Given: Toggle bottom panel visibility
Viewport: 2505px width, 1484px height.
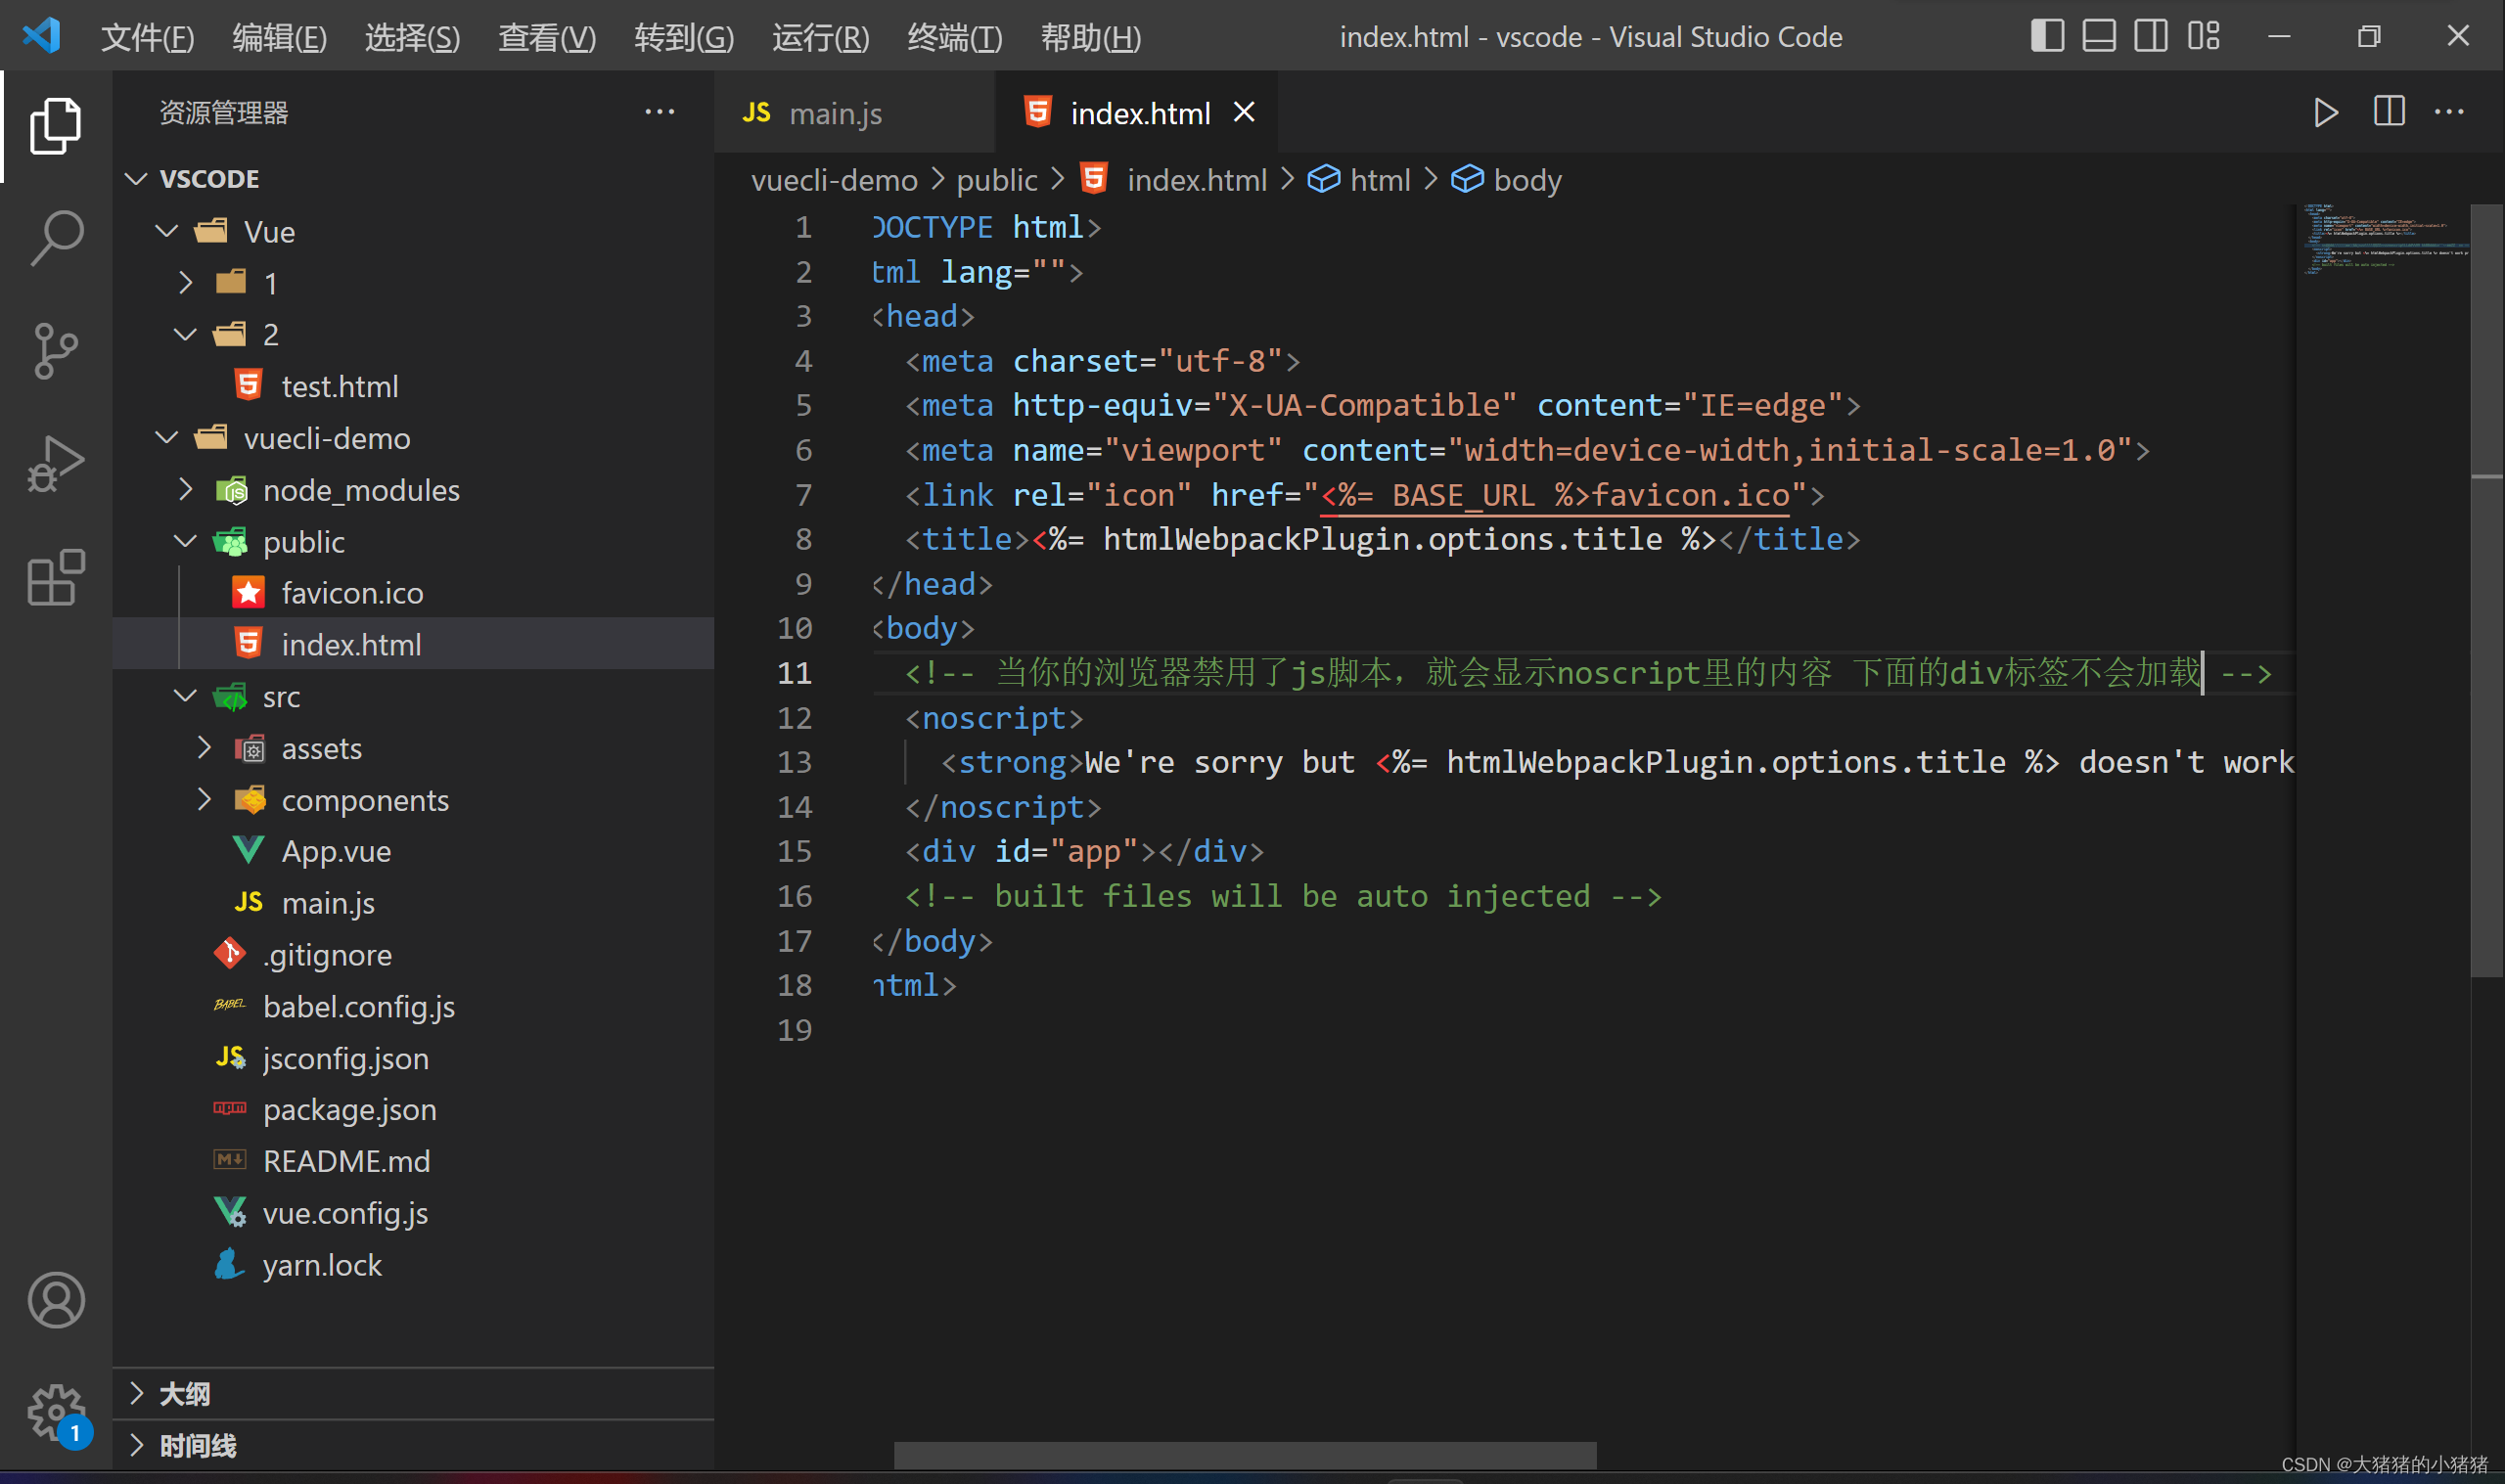Looking at the screenshot, I should [x=2099, y=36].
